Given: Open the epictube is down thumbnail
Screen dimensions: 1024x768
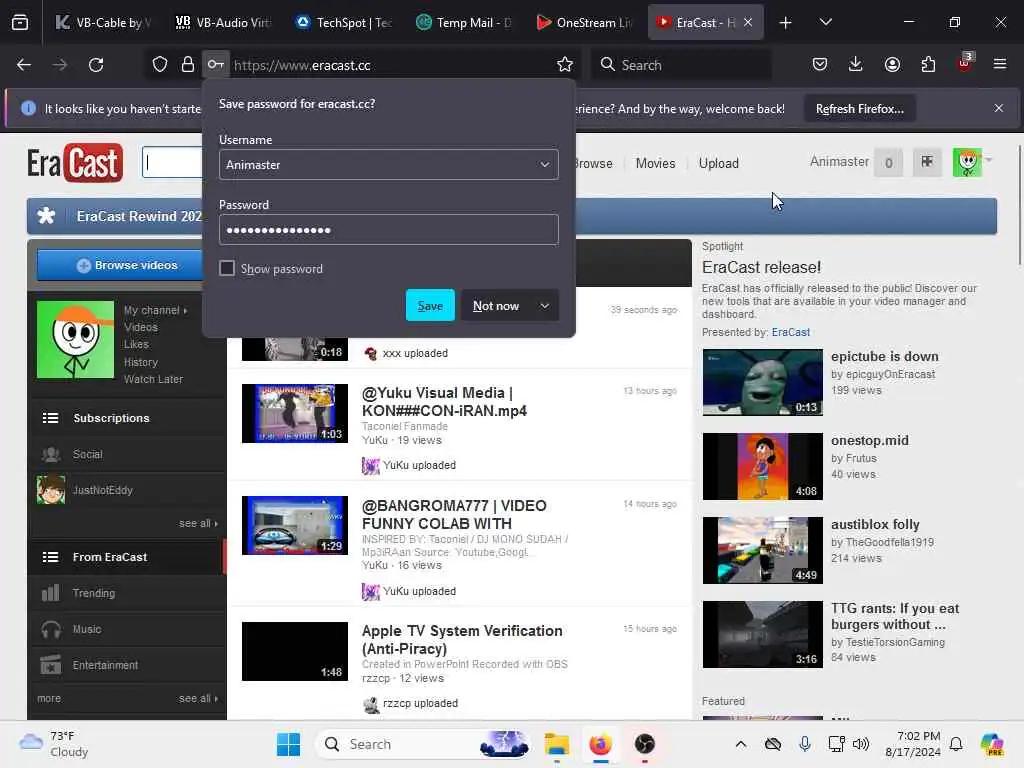Looking at the screenshot, I should (x=762, y=382).
